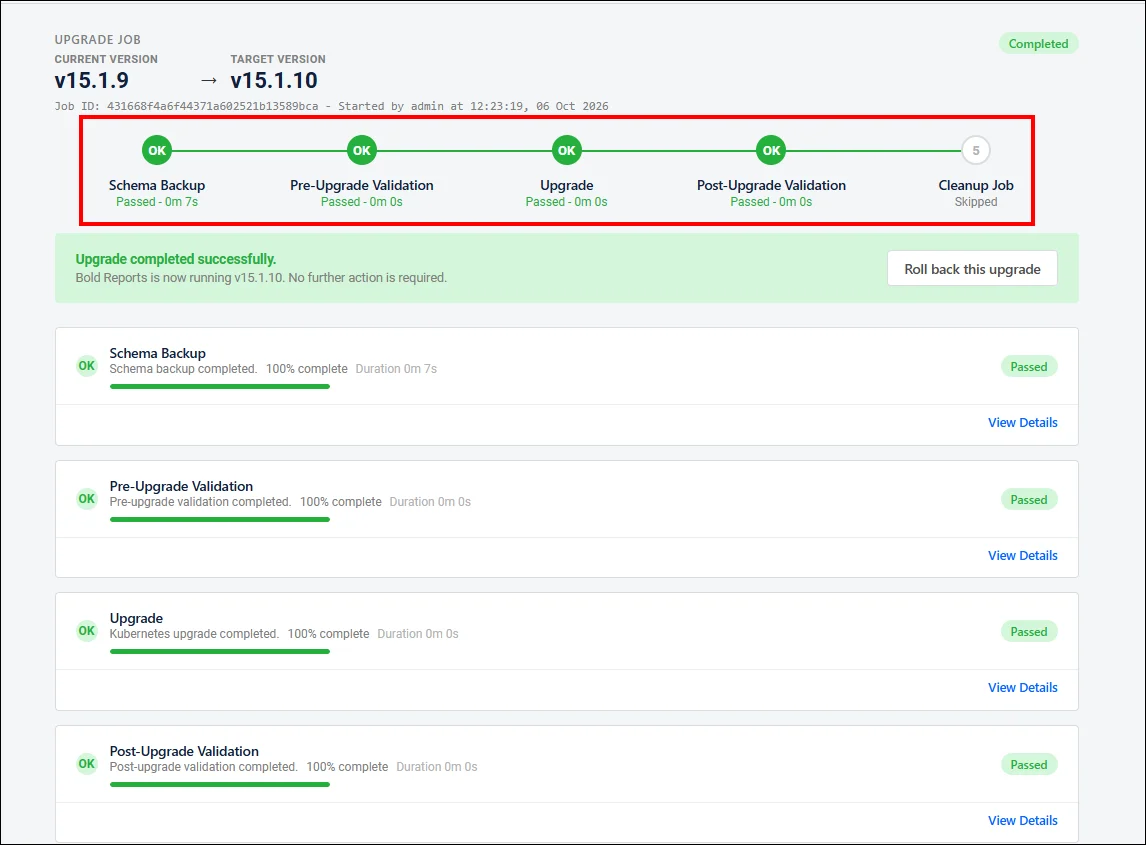
Task: Click 'Cleanup Job' step label
Action: pyautogui.click(x=976, y=185)
